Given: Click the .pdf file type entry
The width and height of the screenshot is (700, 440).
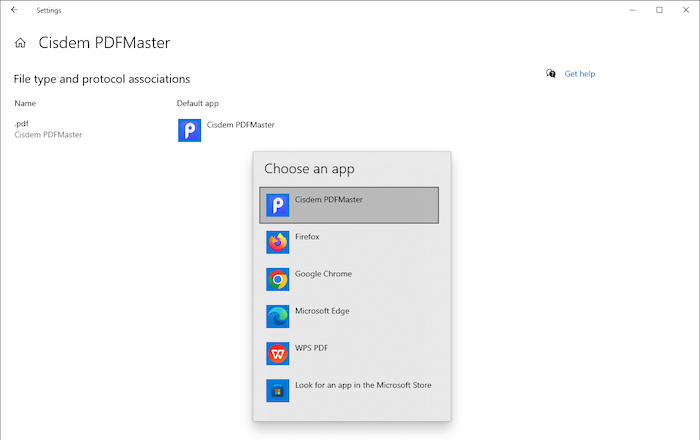Looking at the screenshot, I should click(x=21, y=123).
